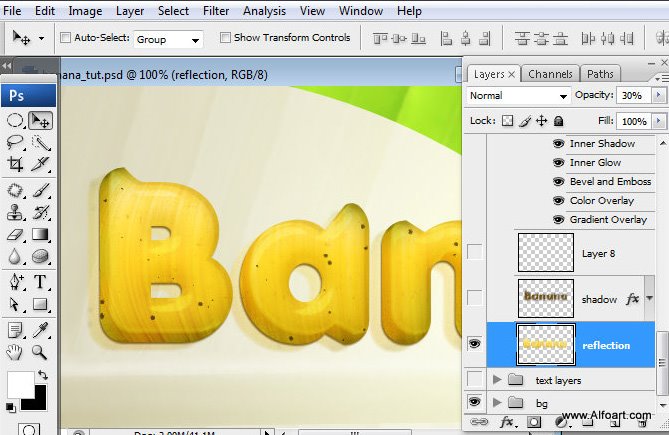
Task: Swap foreground and background colors
Action: (x=43, y=375)
